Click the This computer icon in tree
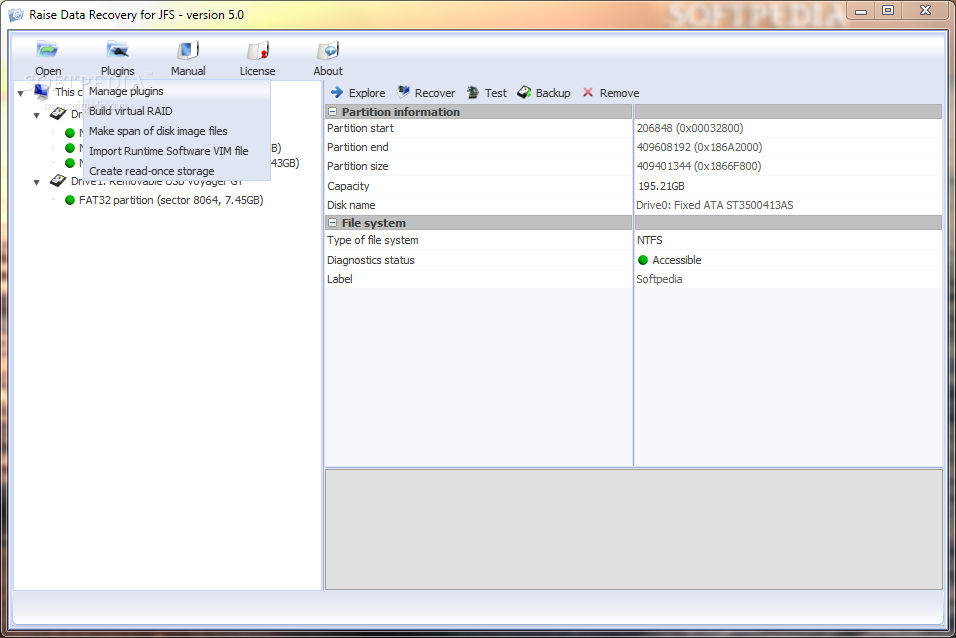Screen dimensions: 956x638 (41, 91)
